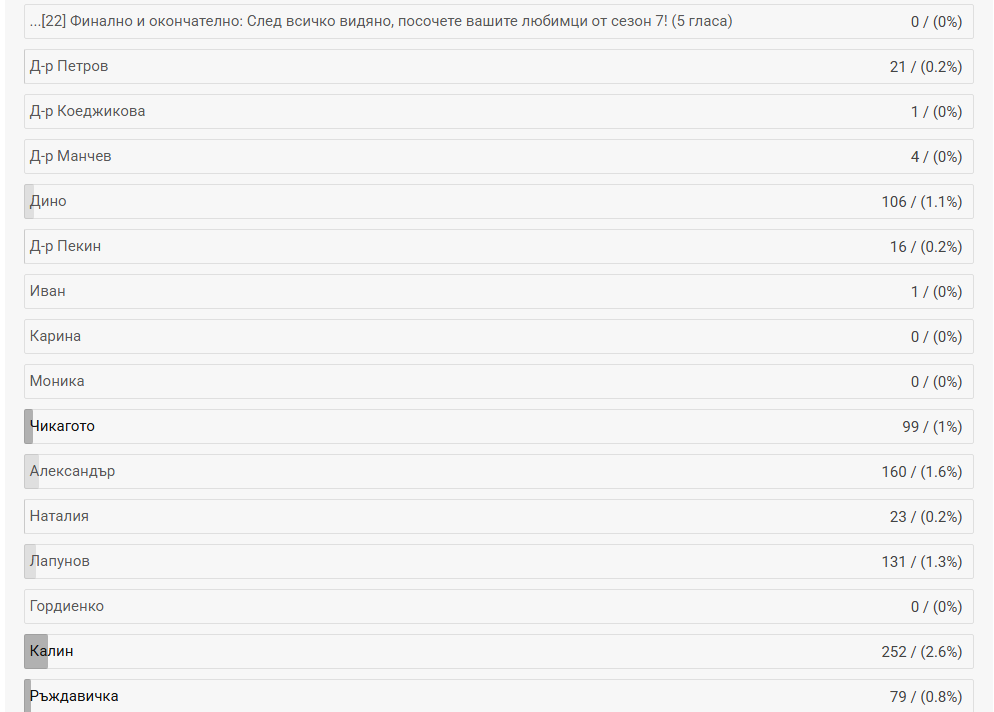This screenshot has width=994, height=712.
Task: Select the Карина poll row
Action: [x=55, y=336]
